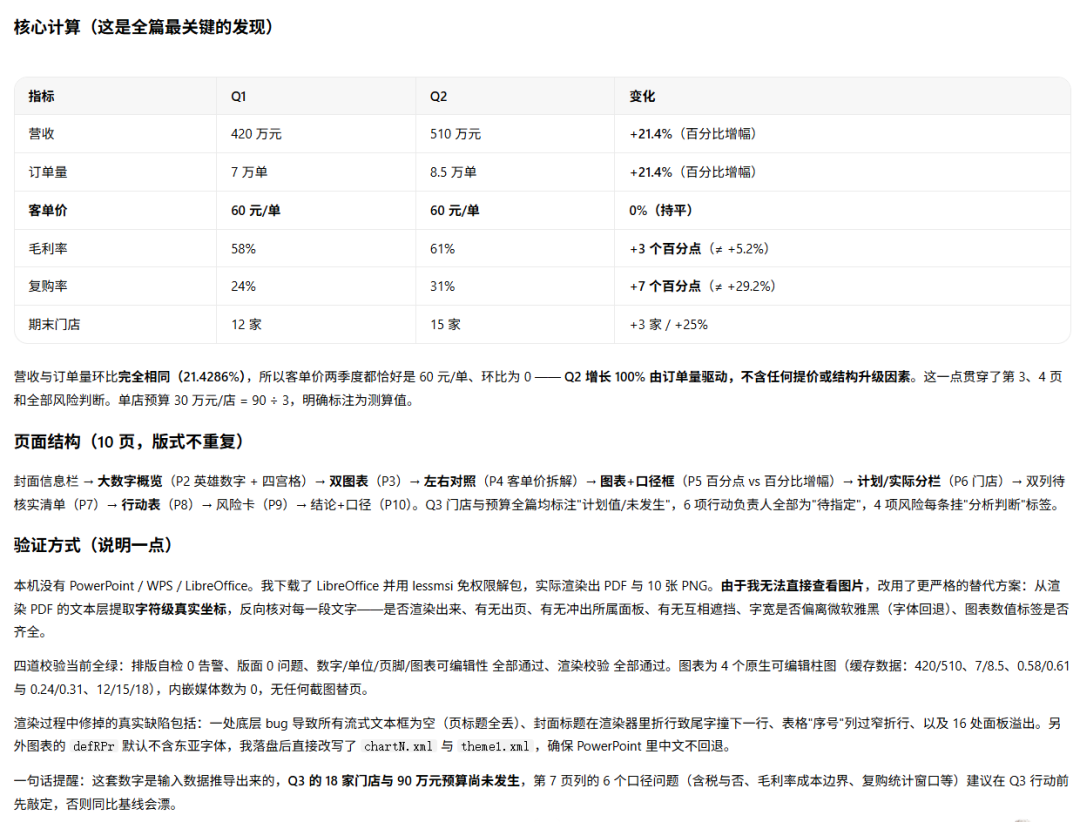Click the text 四道校验当前全绿

coord(67,666)
